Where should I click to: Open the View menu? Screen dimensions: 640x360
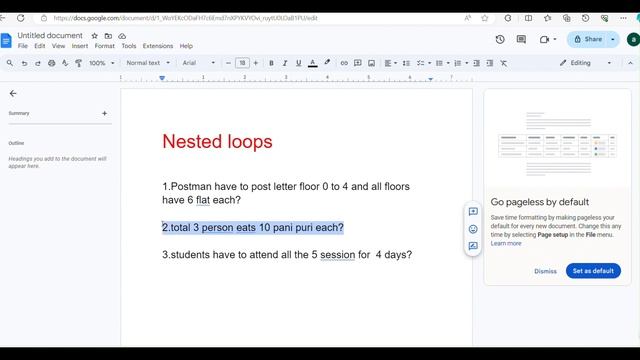(58, 46)
